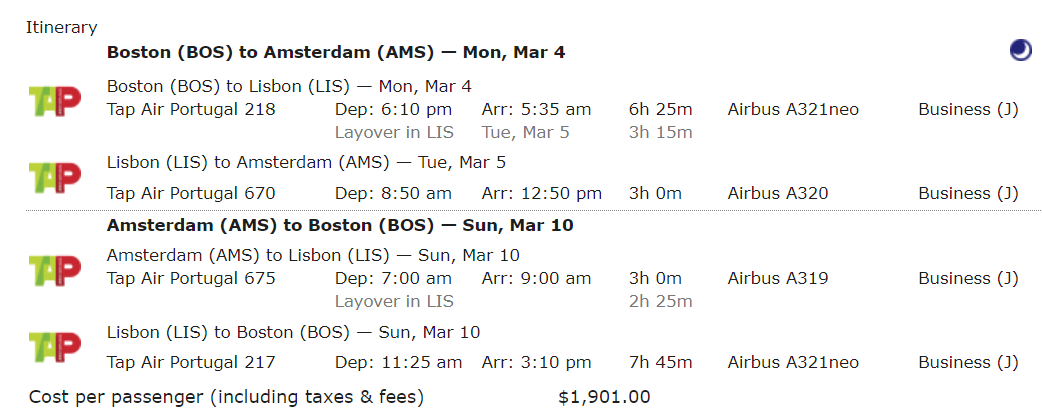Click the Itinerary section label
The image size is (1042, 411).
61,27
